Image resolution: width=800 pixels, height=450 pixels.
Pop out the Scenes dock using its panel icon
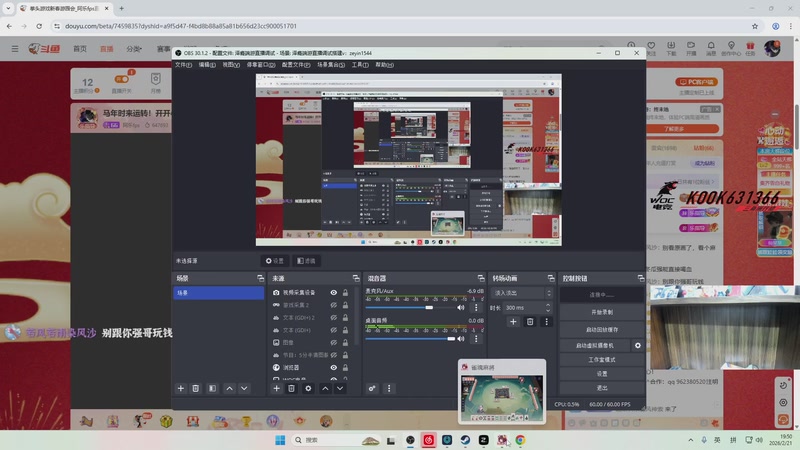click(261, 278)
